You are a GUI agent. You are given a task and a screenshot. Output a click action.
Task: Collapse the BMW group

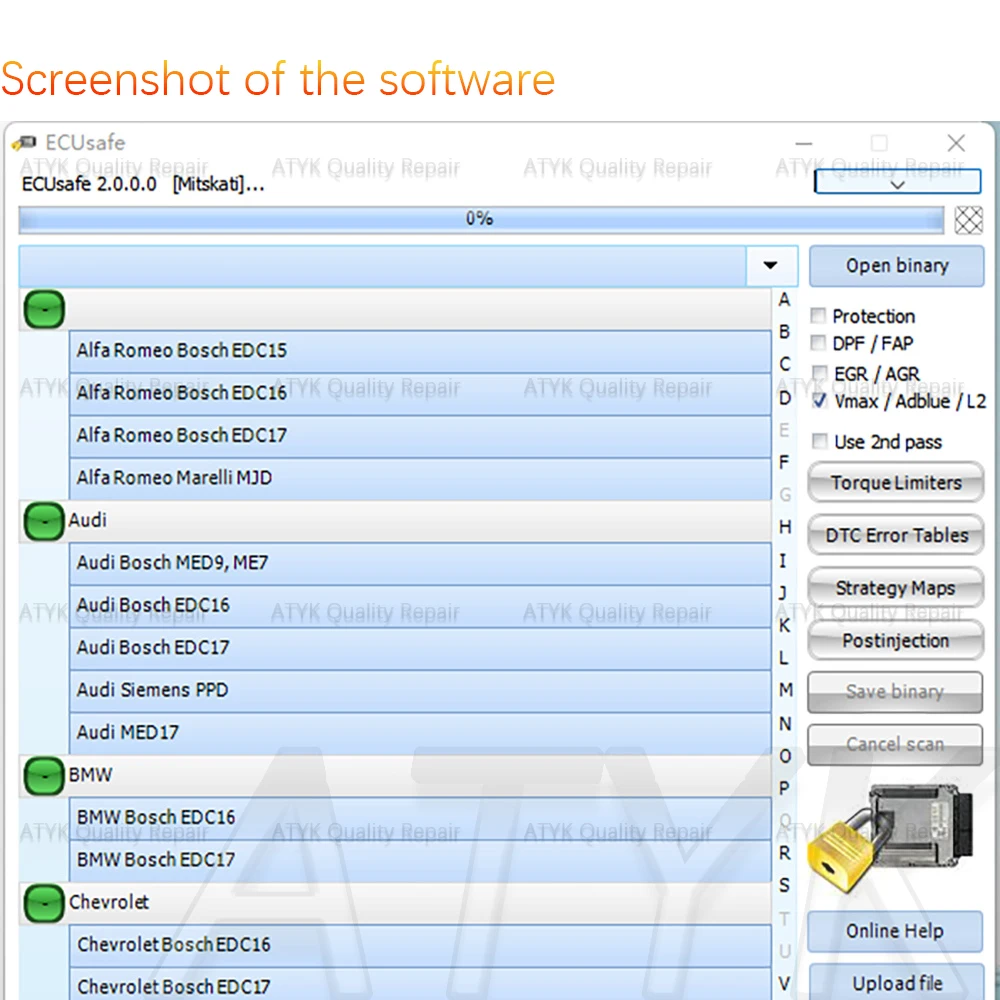click(44, 776)
